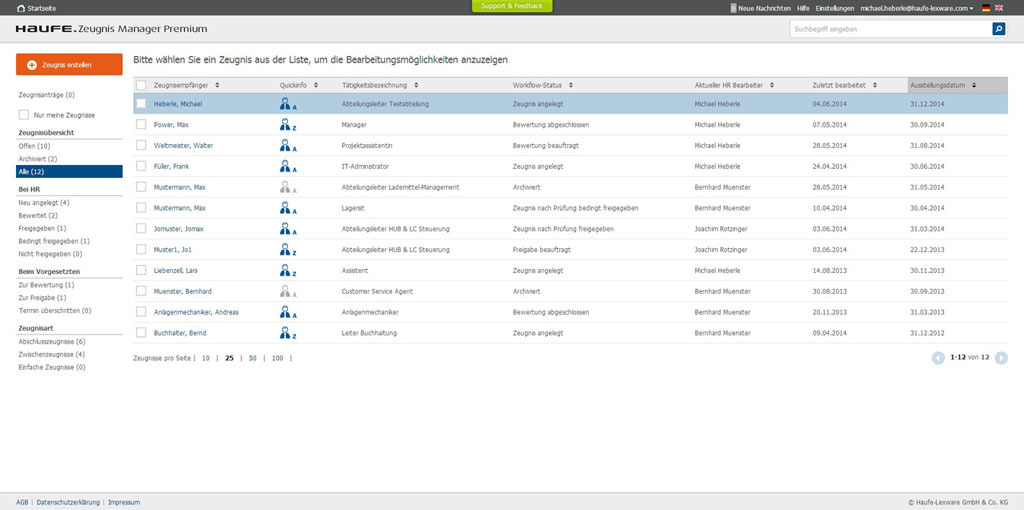Viewport: 1024px width, 510px height.
Task: Open the user account email dropdown
Action: [x=917, y=8]
